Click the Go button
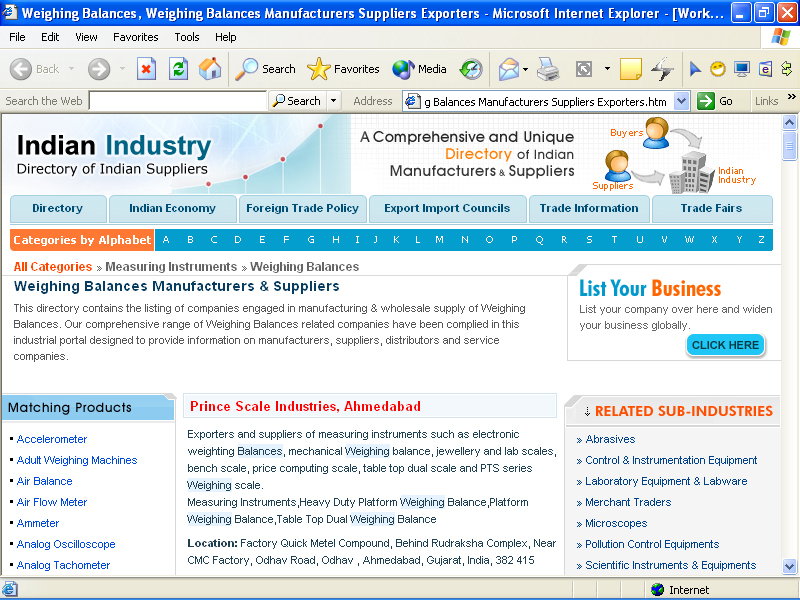The image size is (800, 600). (716, 101)
